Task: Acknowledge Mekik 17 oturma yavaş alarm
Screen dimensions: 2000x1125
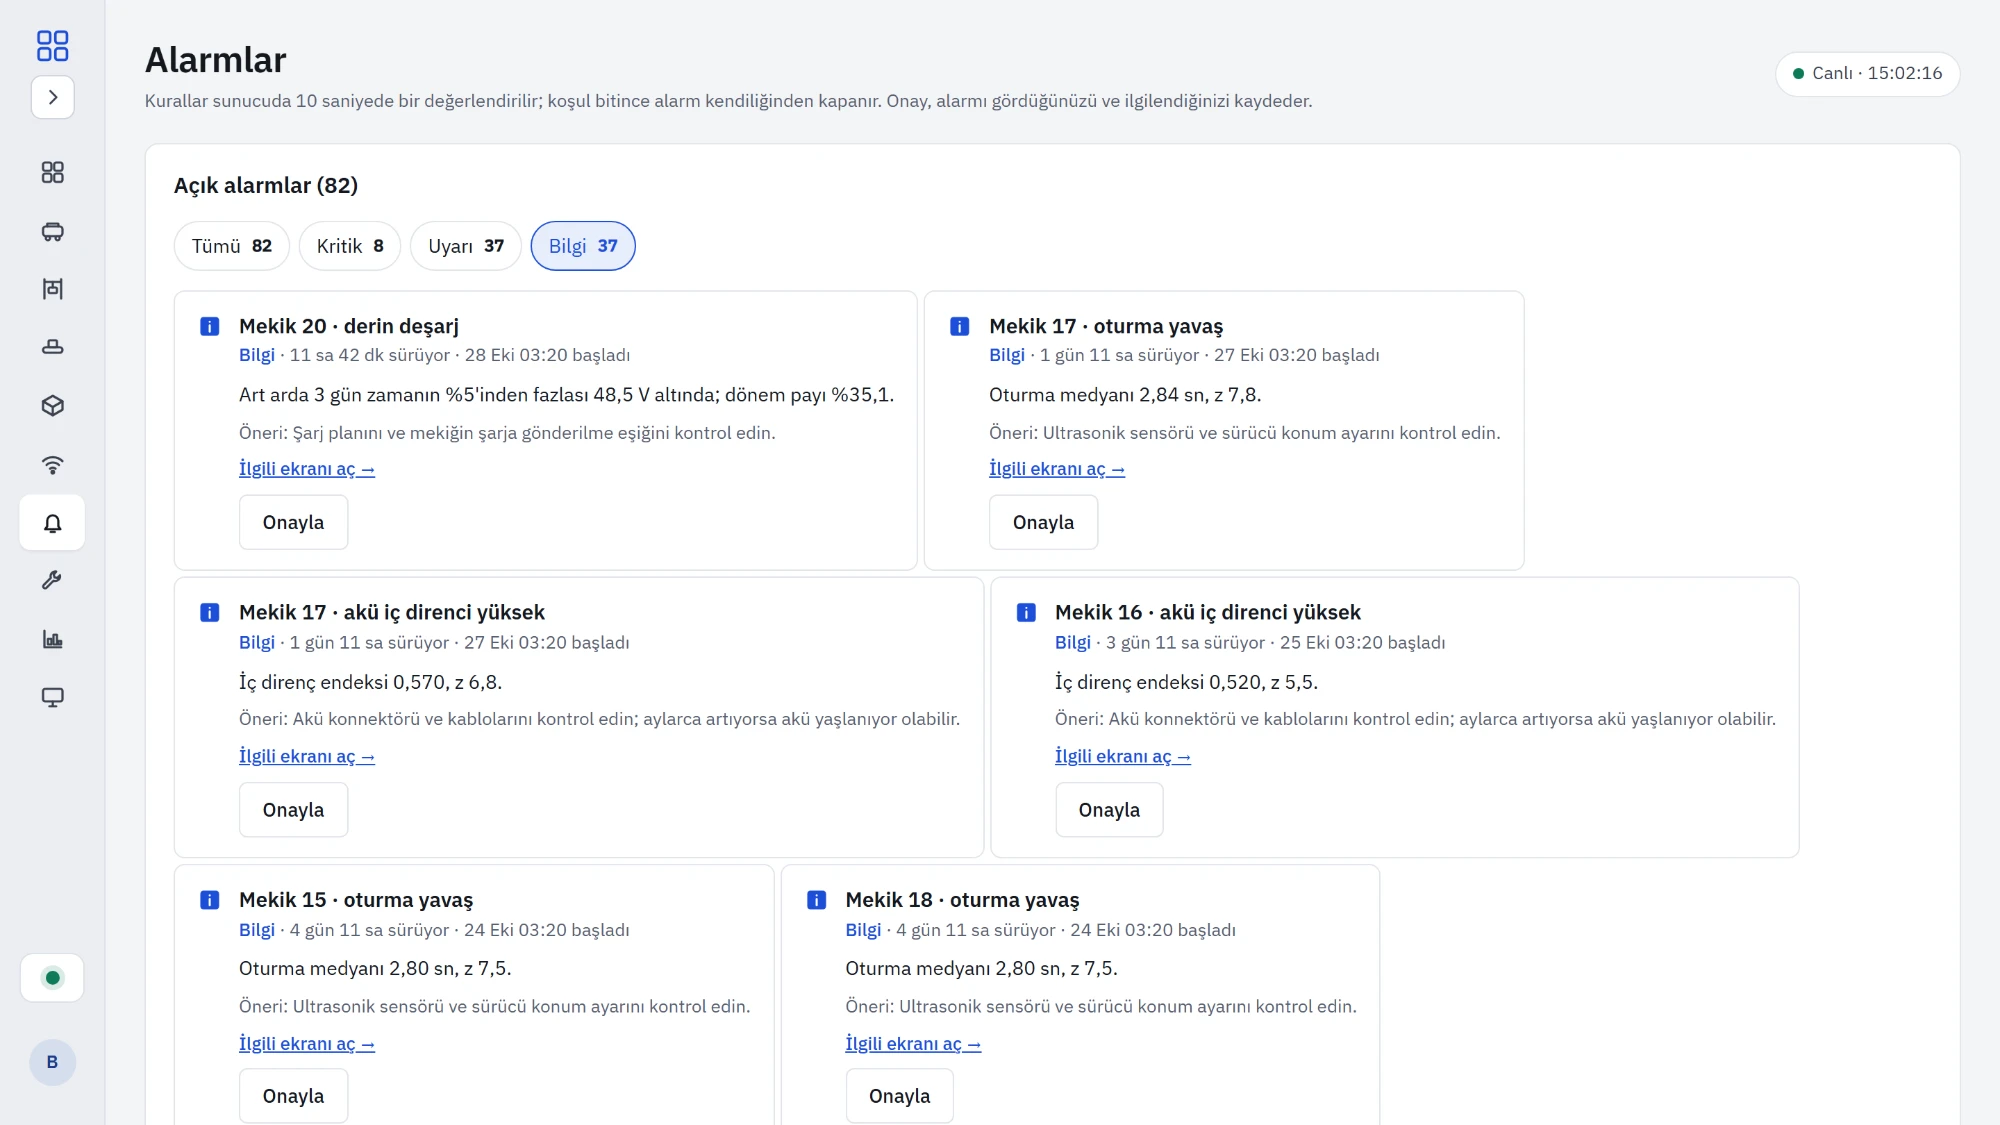Action: (x=1044, y=523)
